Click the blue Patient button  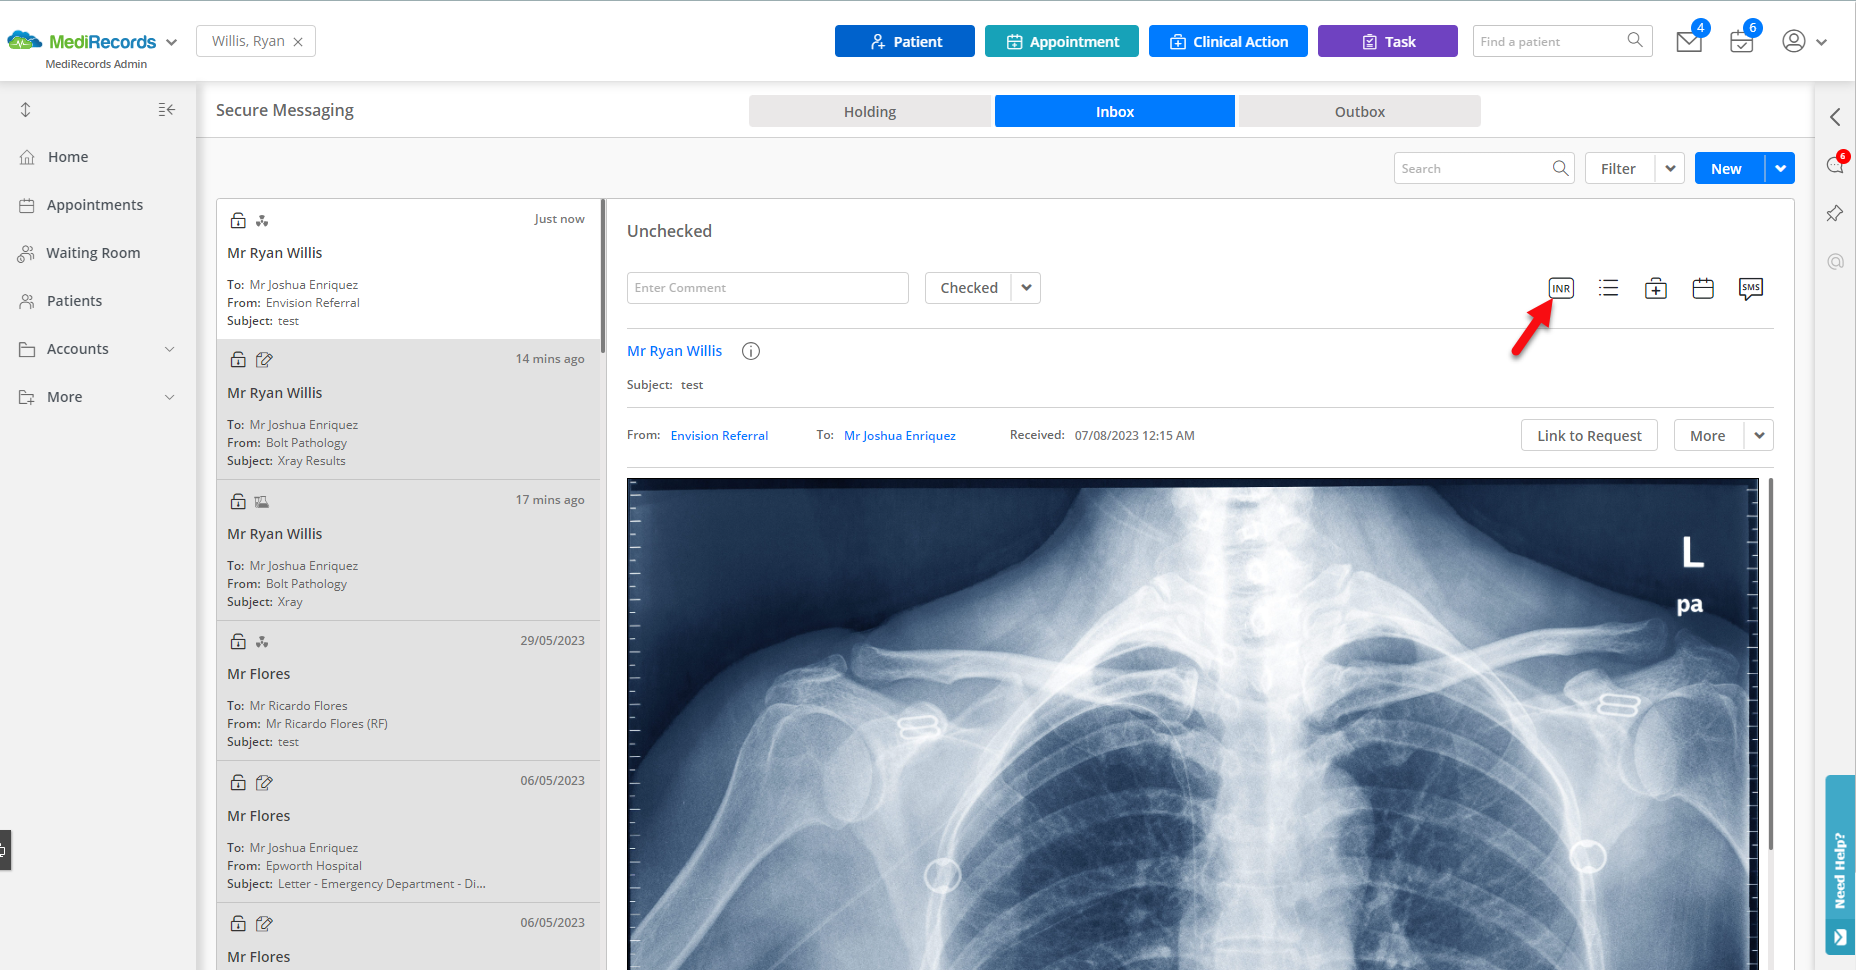[905, 41]
